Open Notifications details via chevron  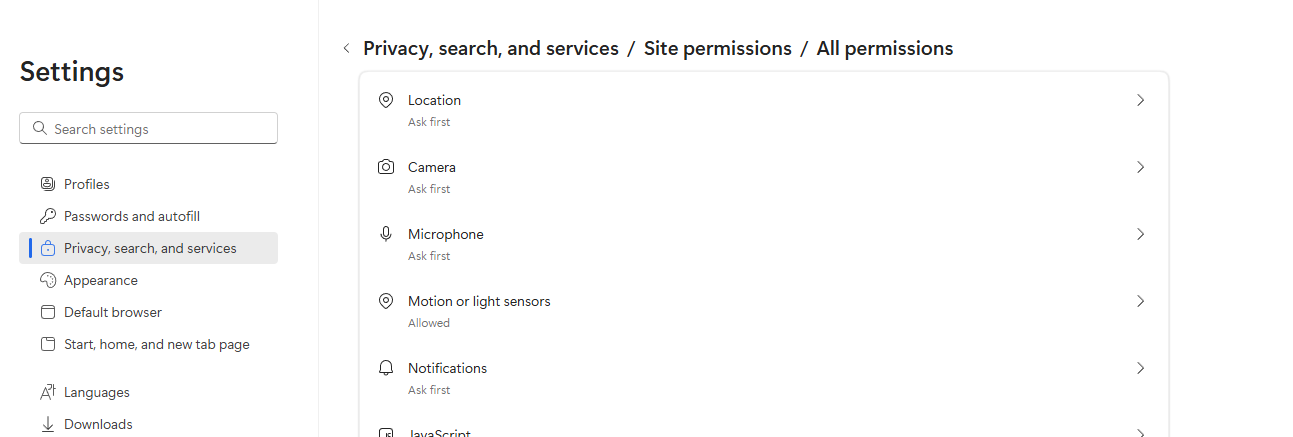tap(1140, 368)
